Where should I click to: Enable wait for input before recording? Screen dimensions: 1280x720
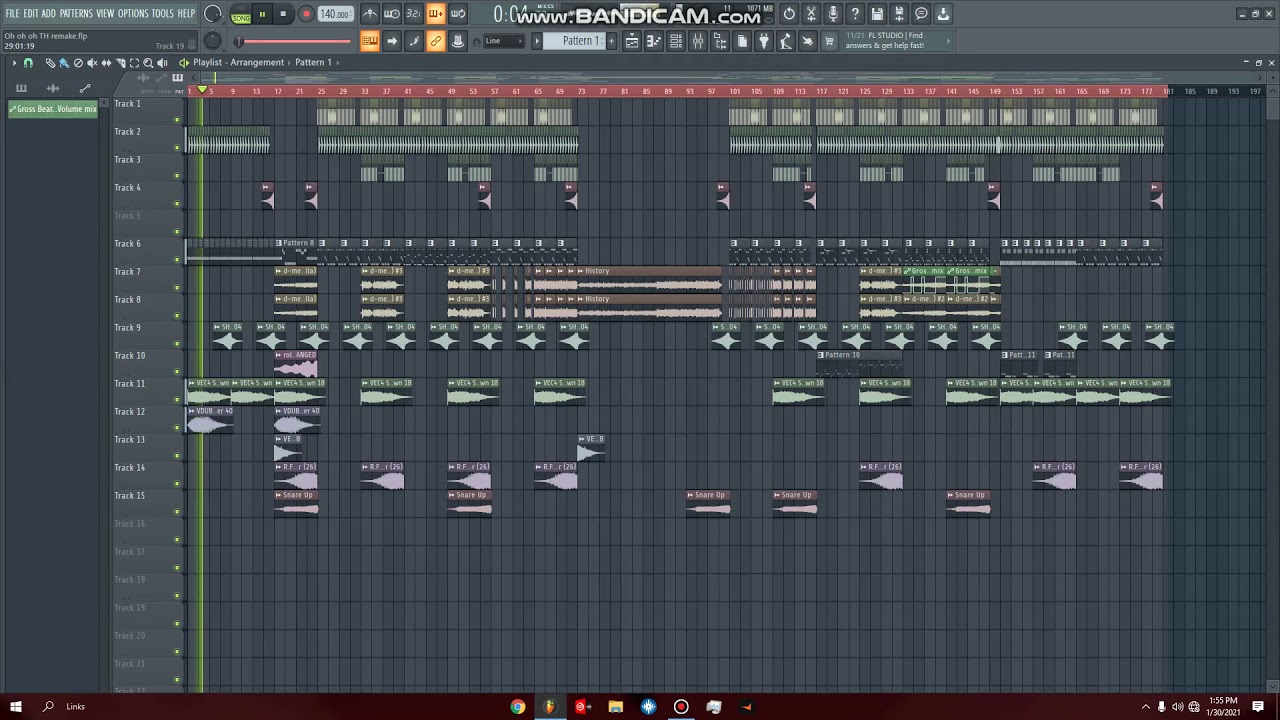[x=392, y=14]
